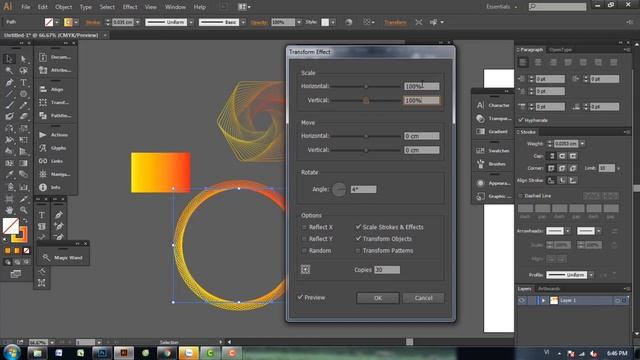Switch to the OpenType tab
The height and width of the screenshot is (360, 640).
[560, 49]
